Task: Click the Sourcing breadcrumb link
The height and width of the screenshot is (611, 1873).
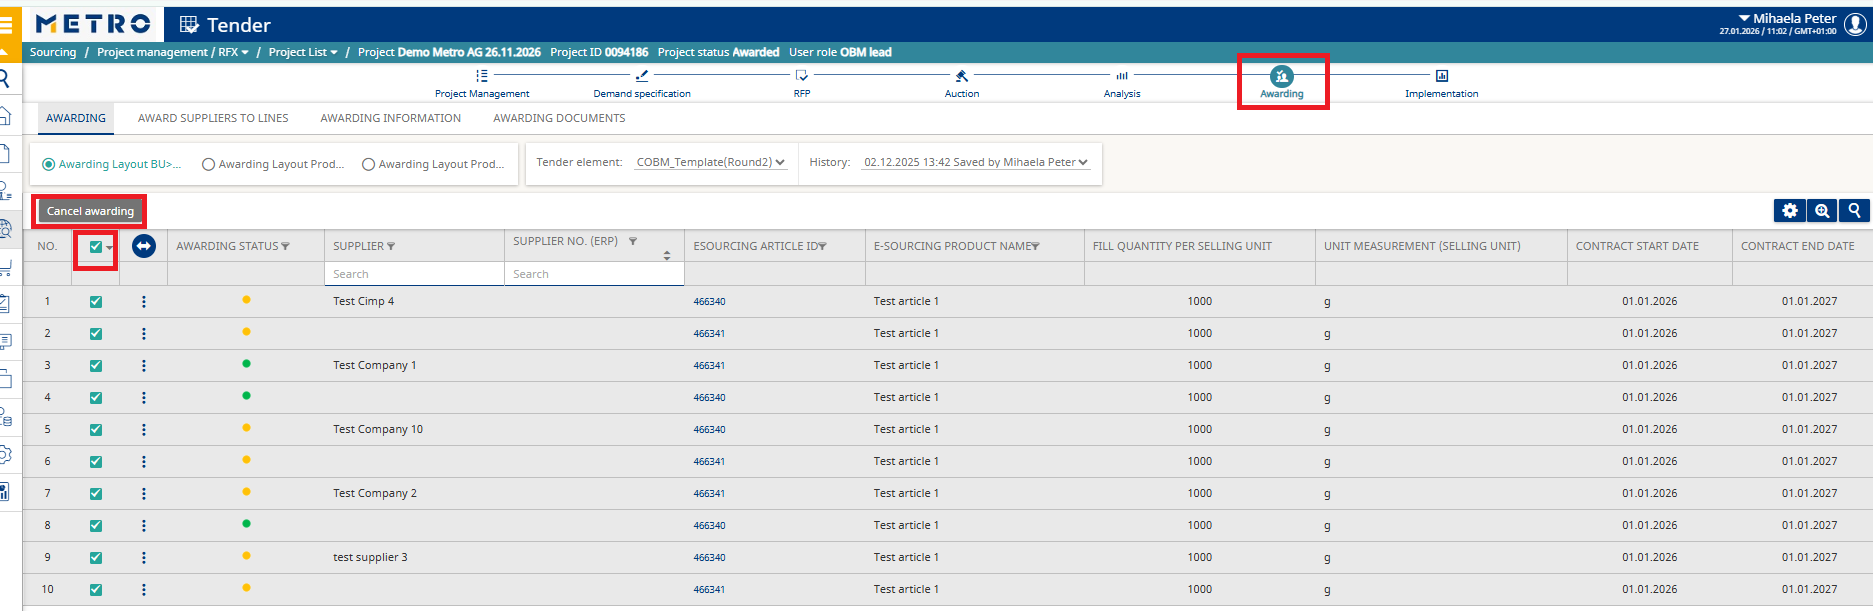Action: click(x=53, y=52)
